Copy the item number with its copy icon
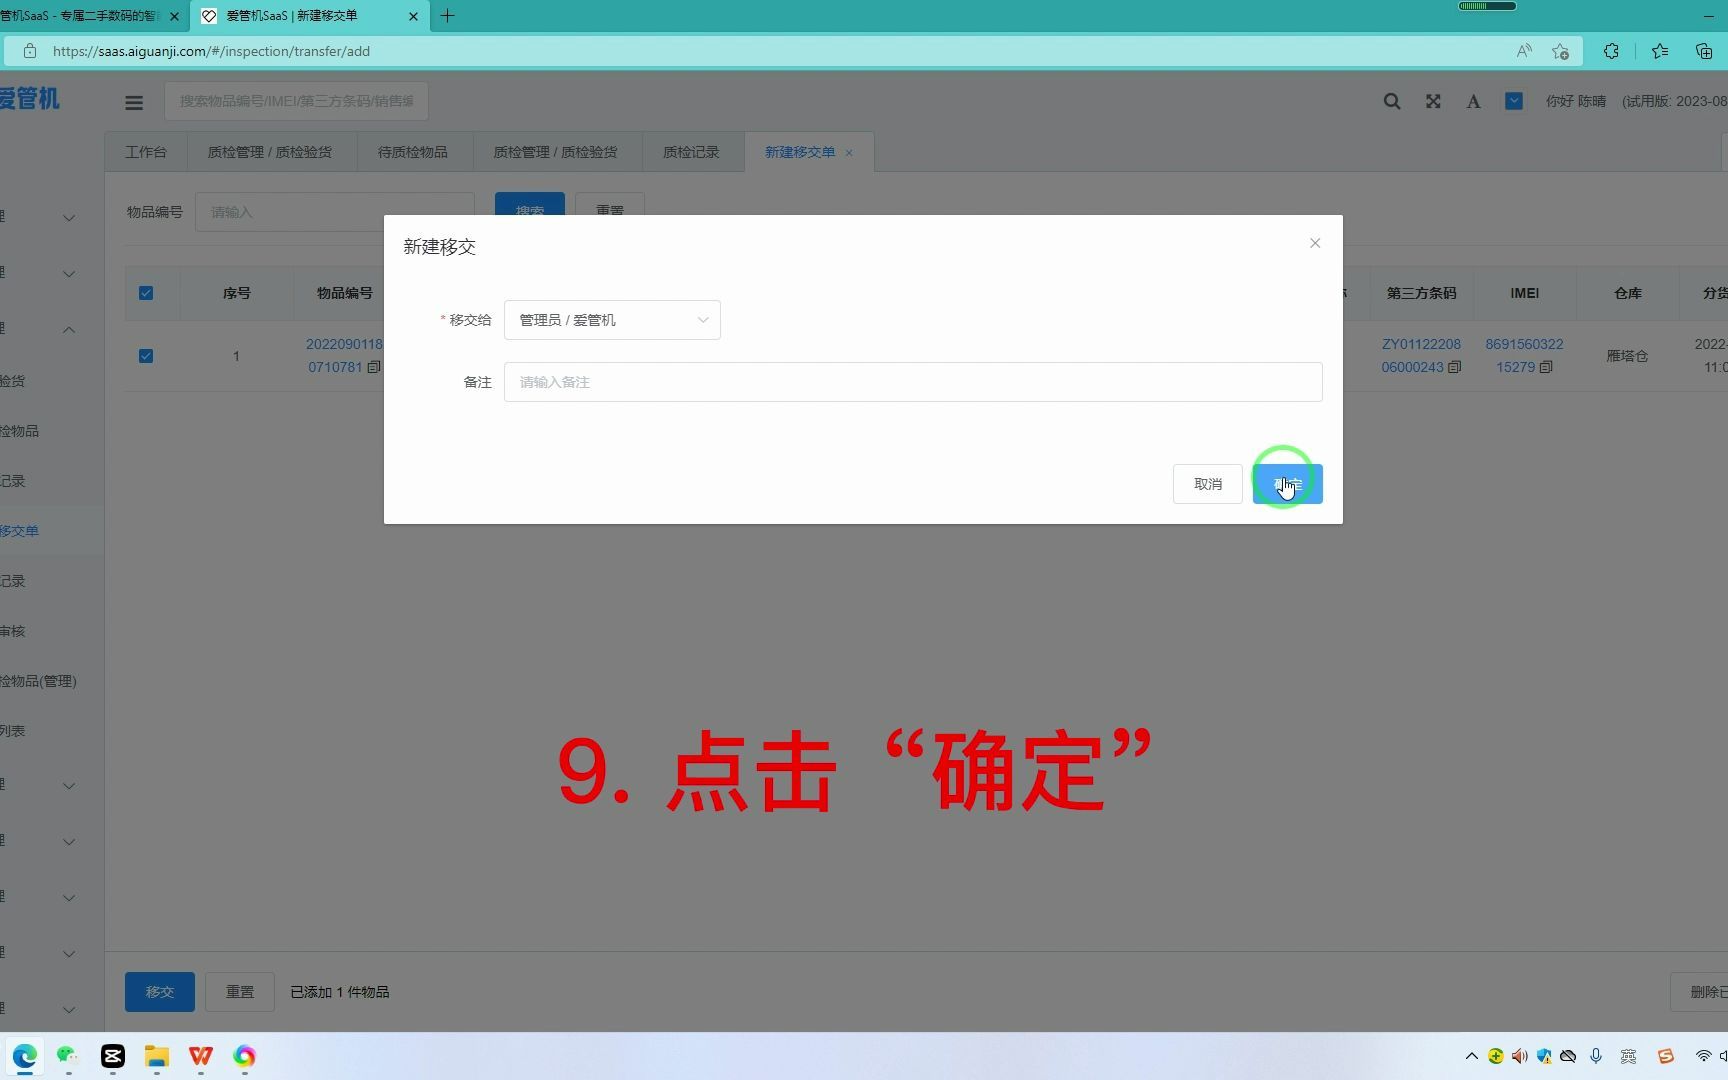 [x=373, y=367]
